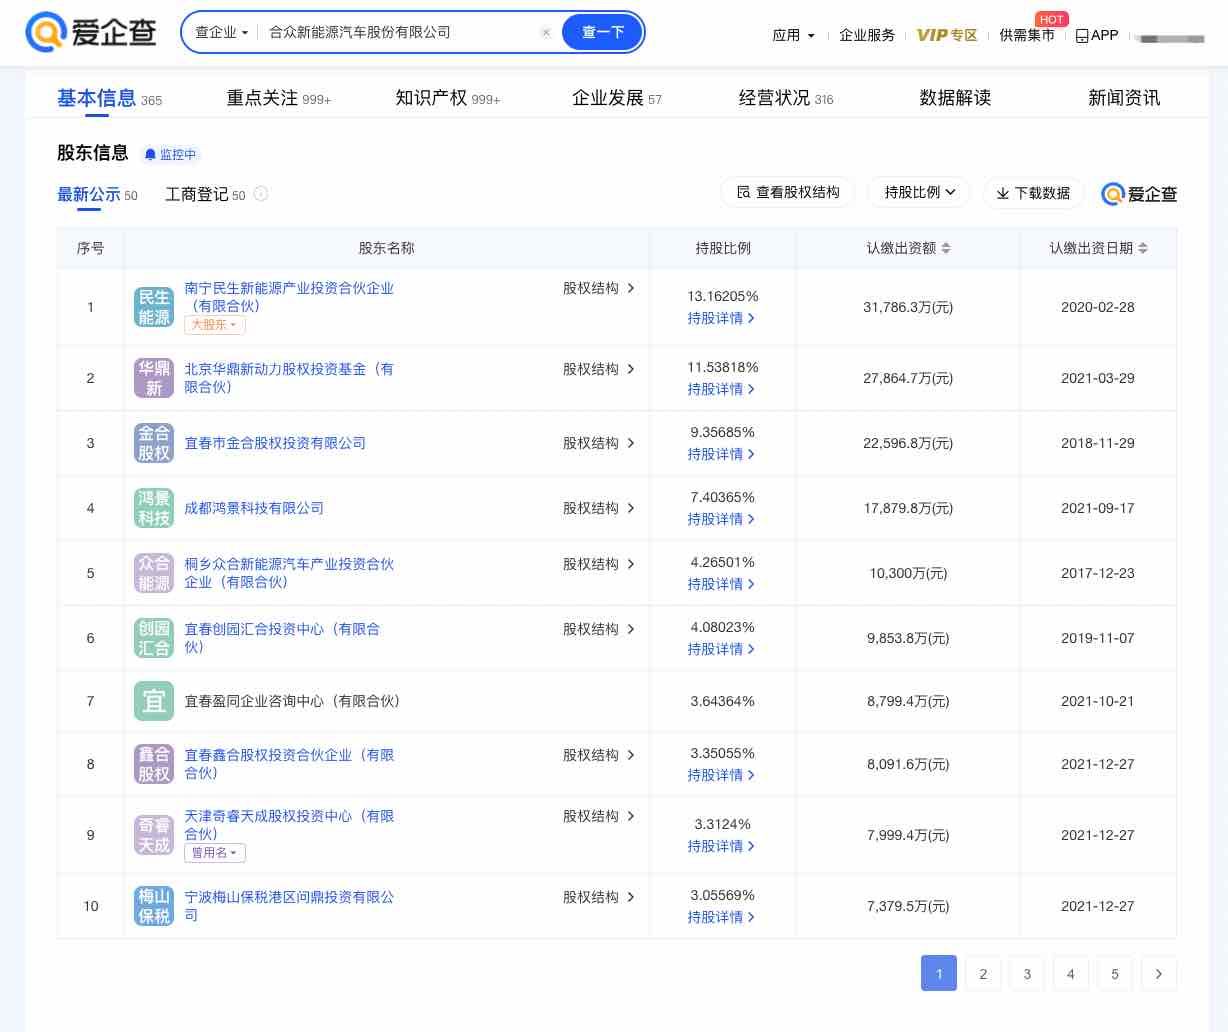
Task: Expand 股权结构 for 南宁民生 row
Action: pos(599,288)
